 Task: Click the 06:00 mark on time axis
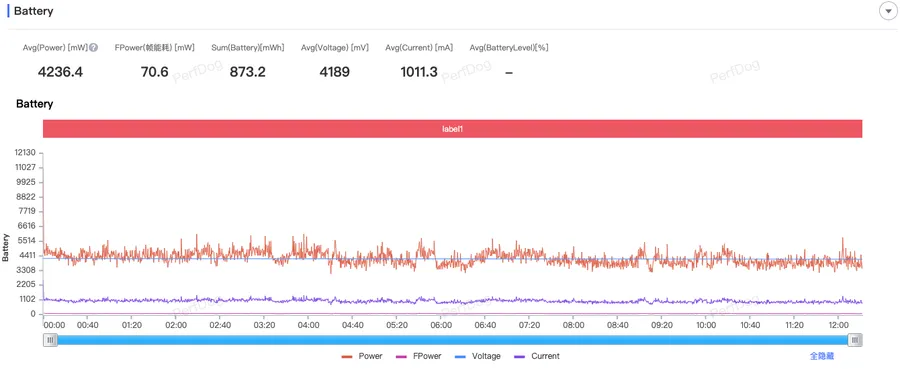point(440,325)
